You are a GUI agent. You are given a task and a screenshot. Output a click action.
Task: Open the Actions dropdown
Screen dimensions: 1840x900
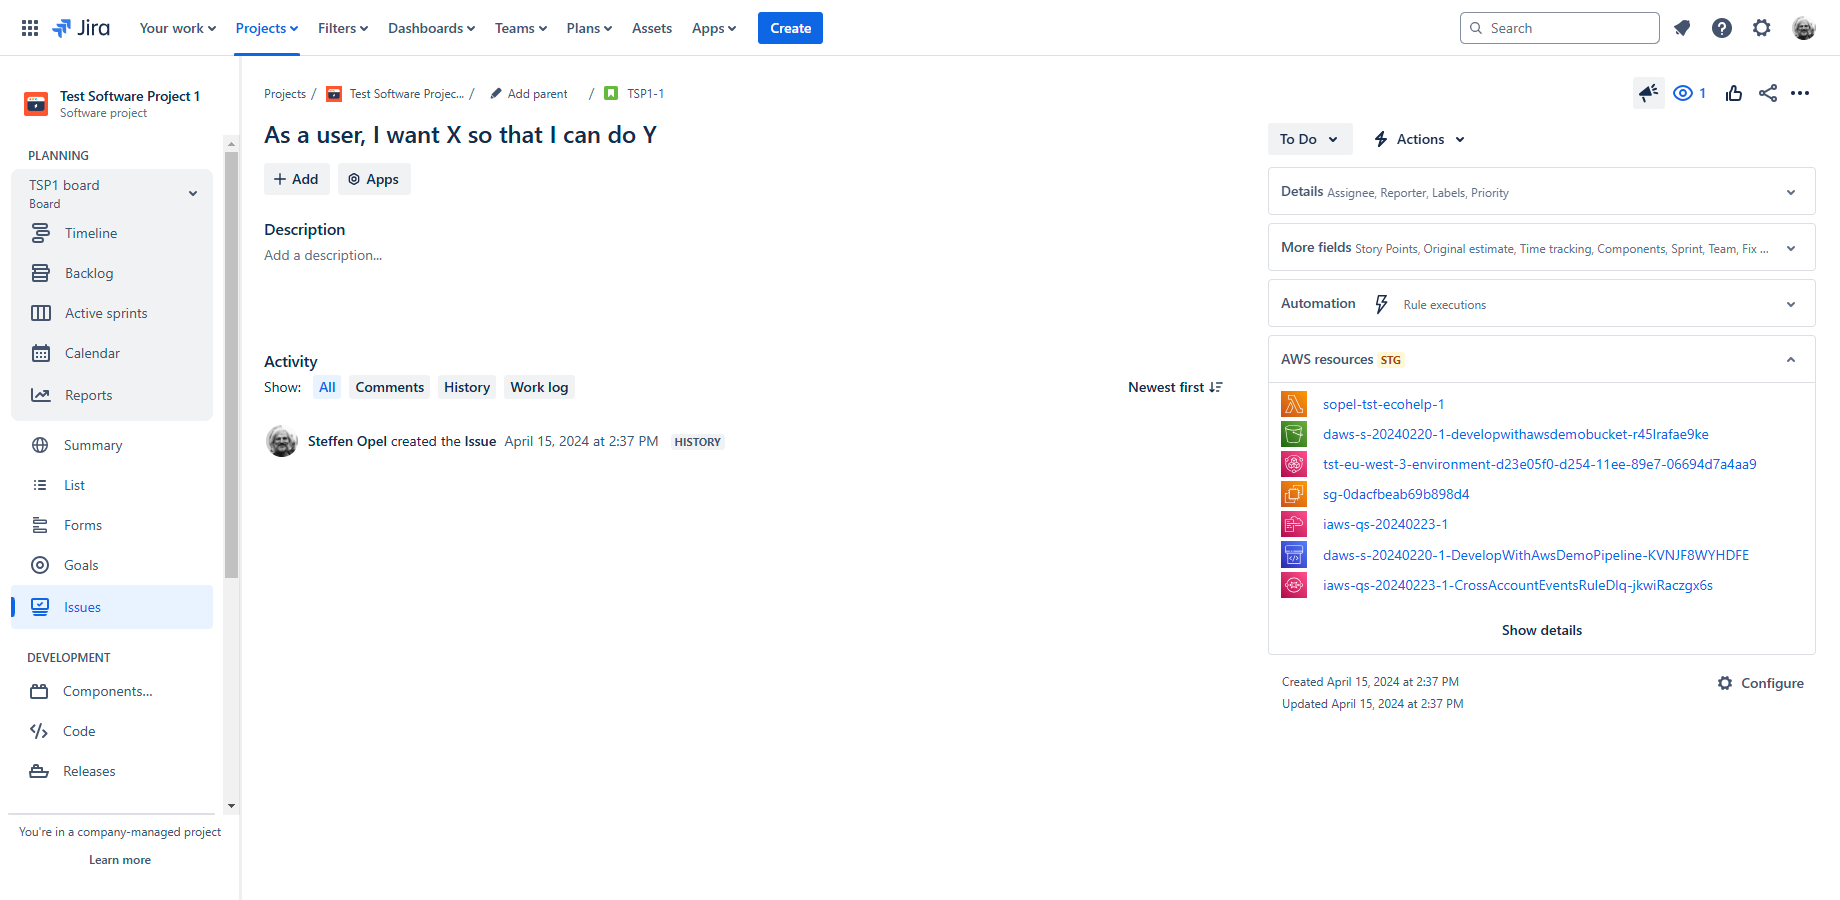coord(1420,139)
